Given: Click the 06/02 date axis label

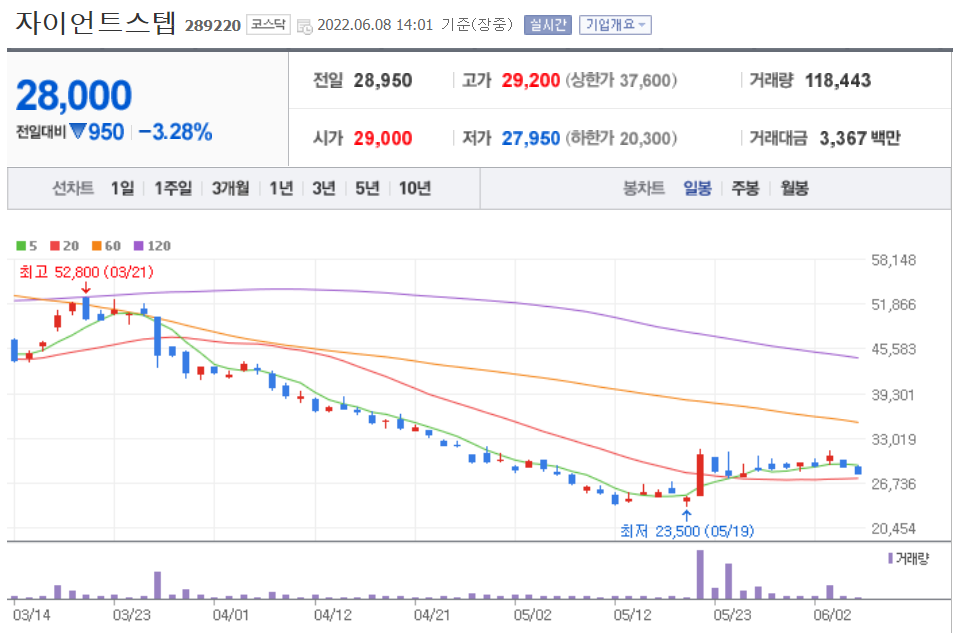Looking at the screenshot, I should 832,615.
